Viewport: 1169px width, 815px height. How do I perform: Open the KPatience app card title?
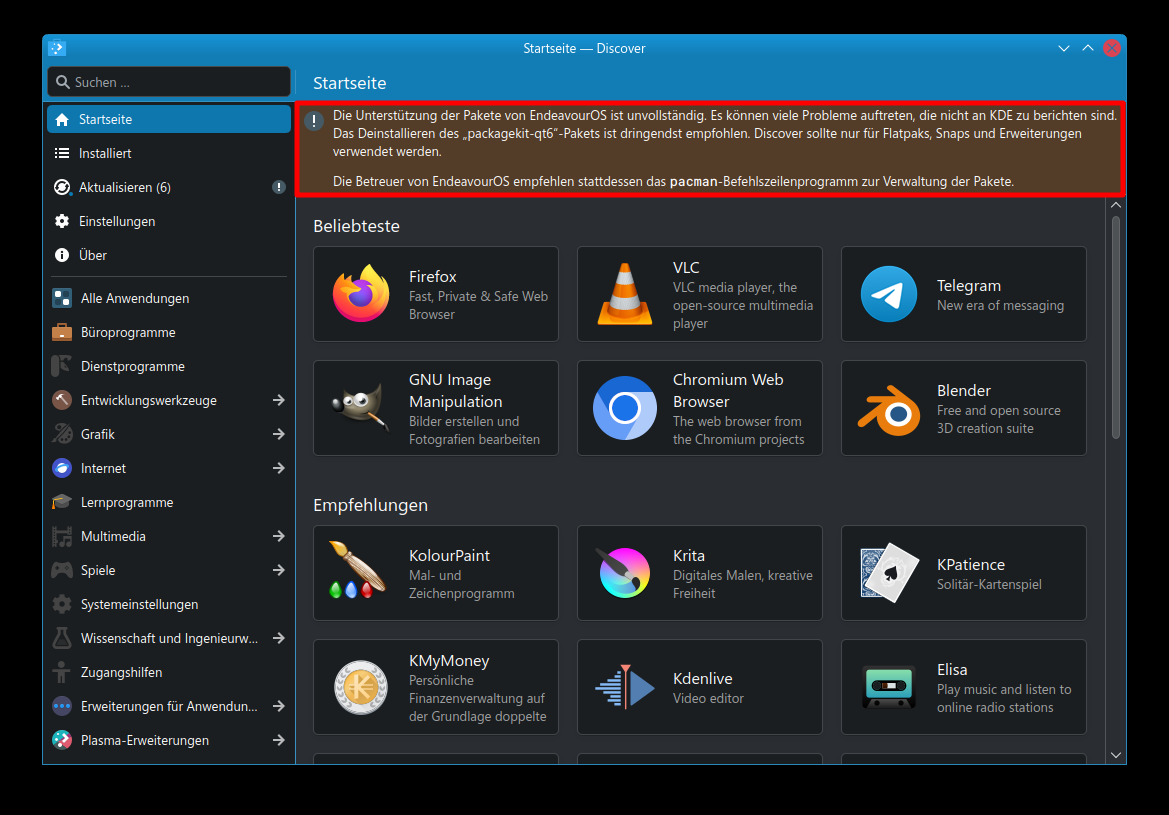coord(971,564)
